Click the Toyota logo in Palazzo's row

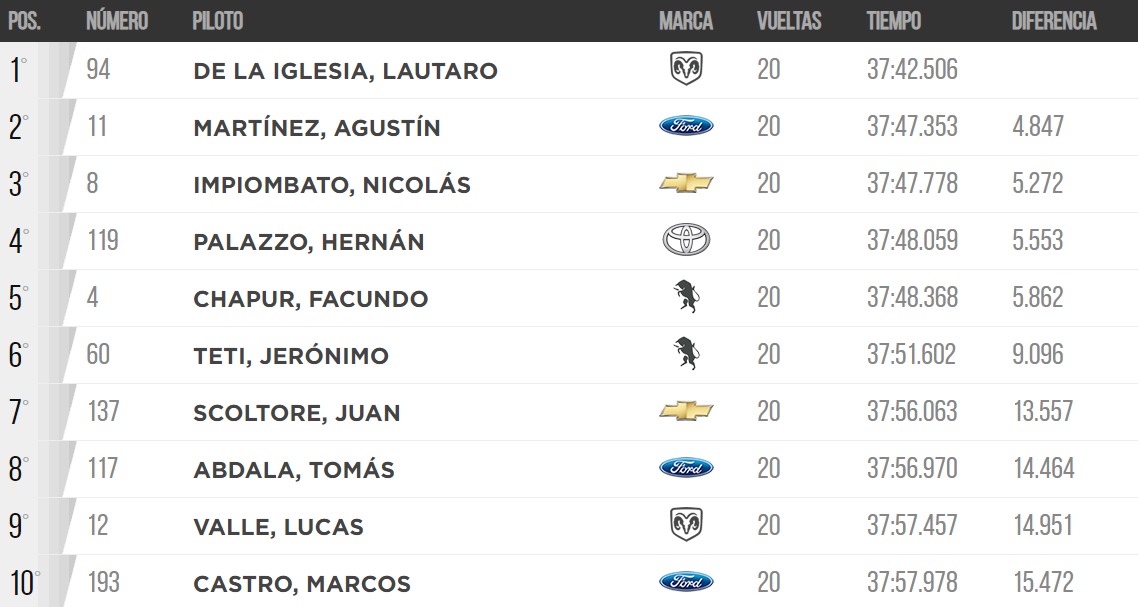[x=686, y=240]
